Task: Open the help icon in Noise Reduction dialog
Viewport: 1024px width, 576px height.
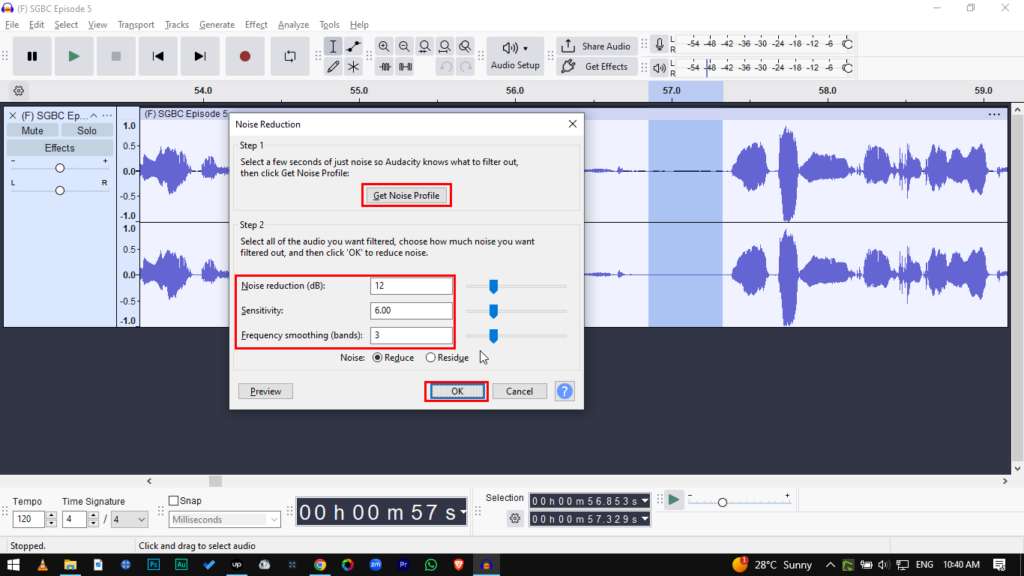Action: pos(564,391)
